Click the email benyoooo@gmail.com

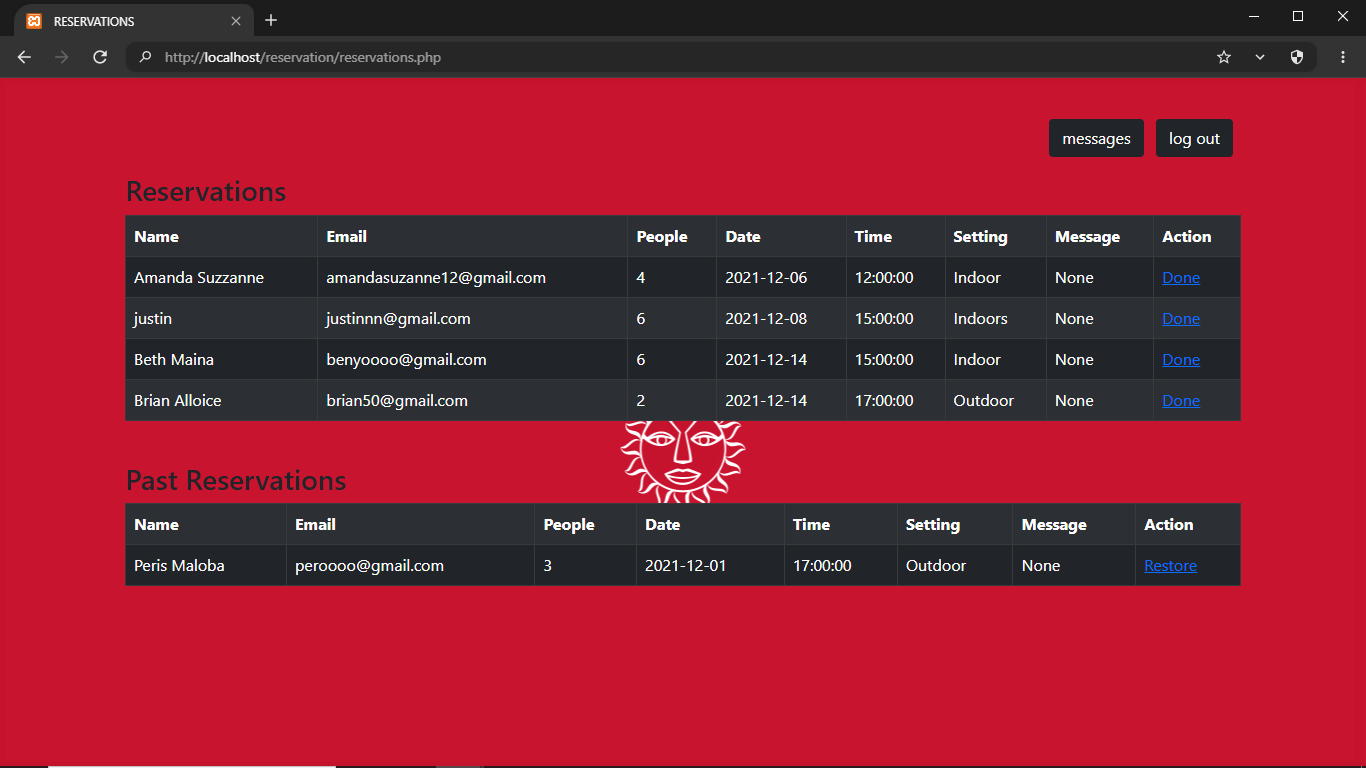tap(406, 360)
